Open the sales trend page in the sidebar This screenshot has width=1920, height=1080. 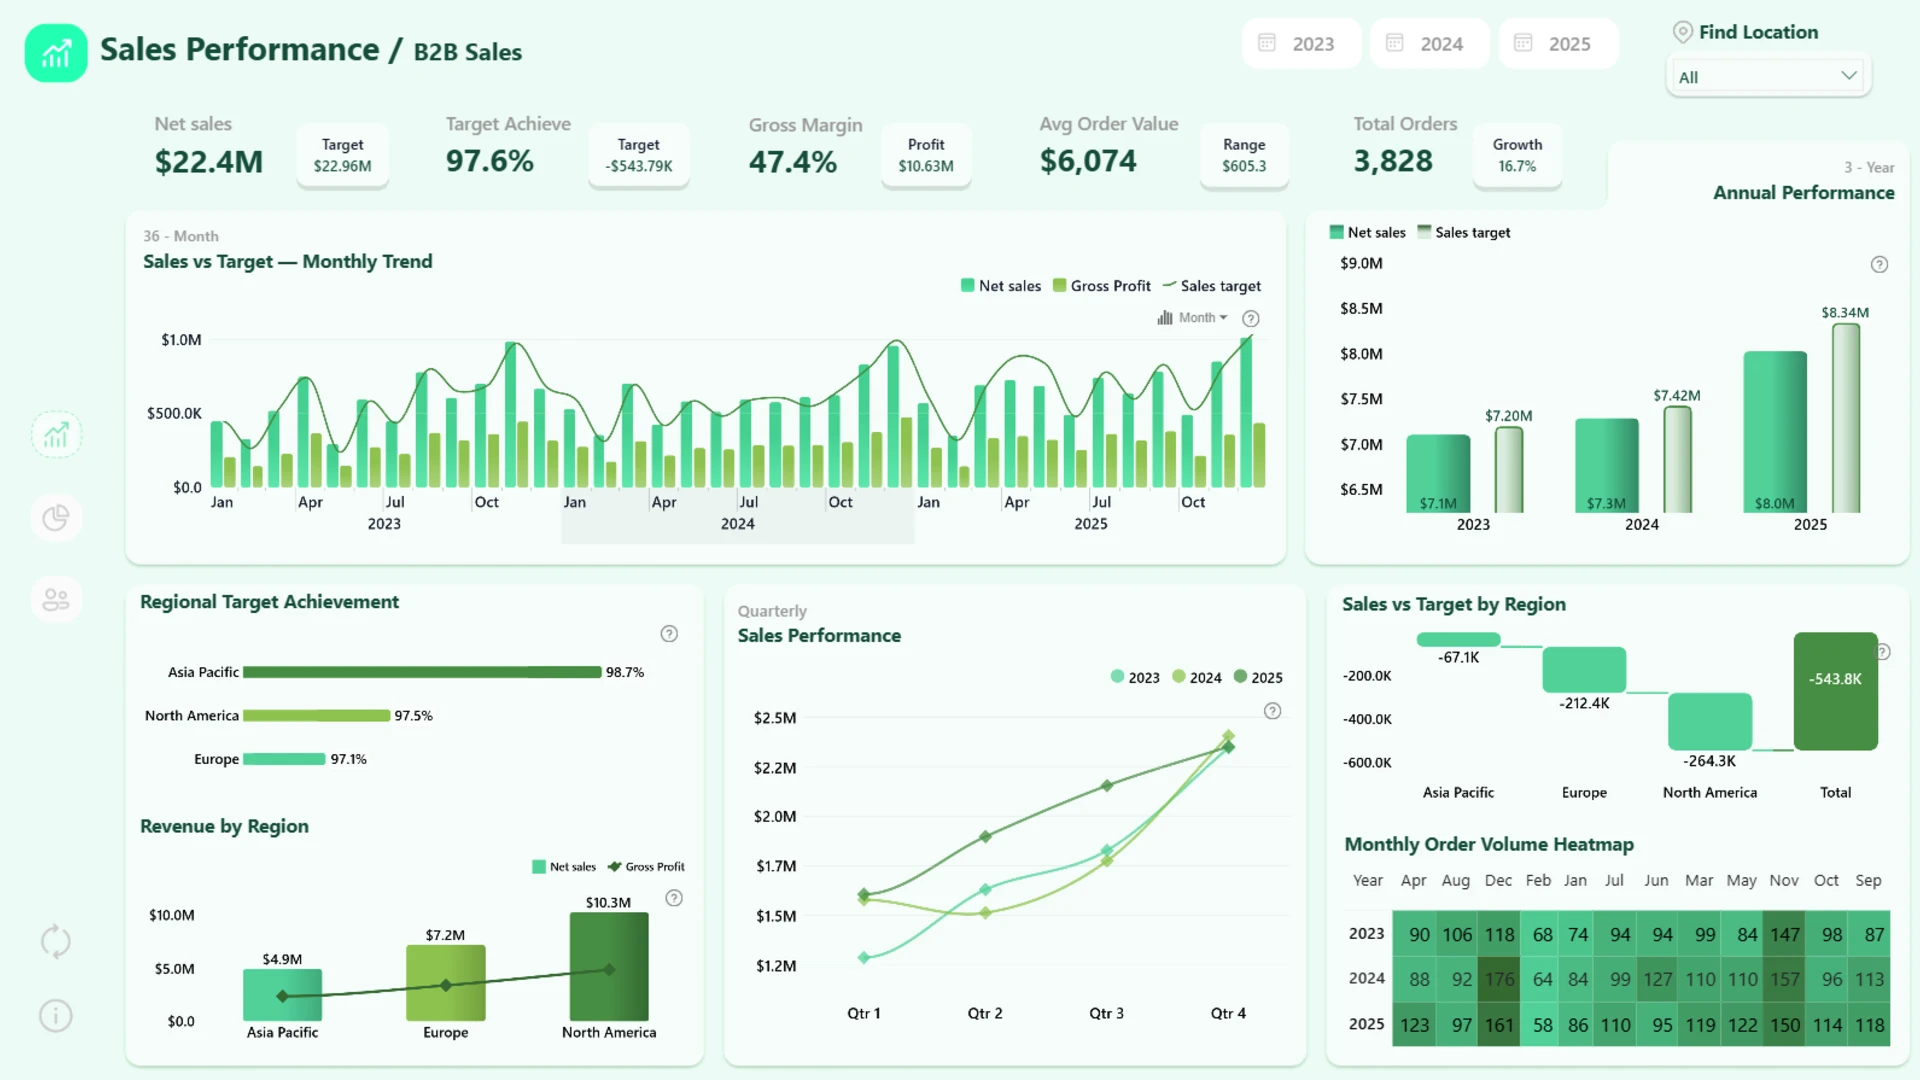click(56, 435)
